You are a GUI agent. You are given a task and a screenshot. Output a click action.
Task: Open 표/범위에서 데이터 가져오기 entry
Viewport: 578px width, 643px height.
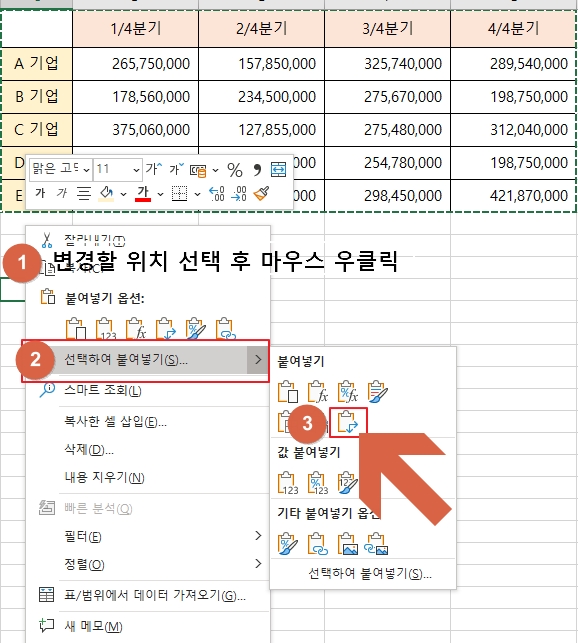[148, 595]
